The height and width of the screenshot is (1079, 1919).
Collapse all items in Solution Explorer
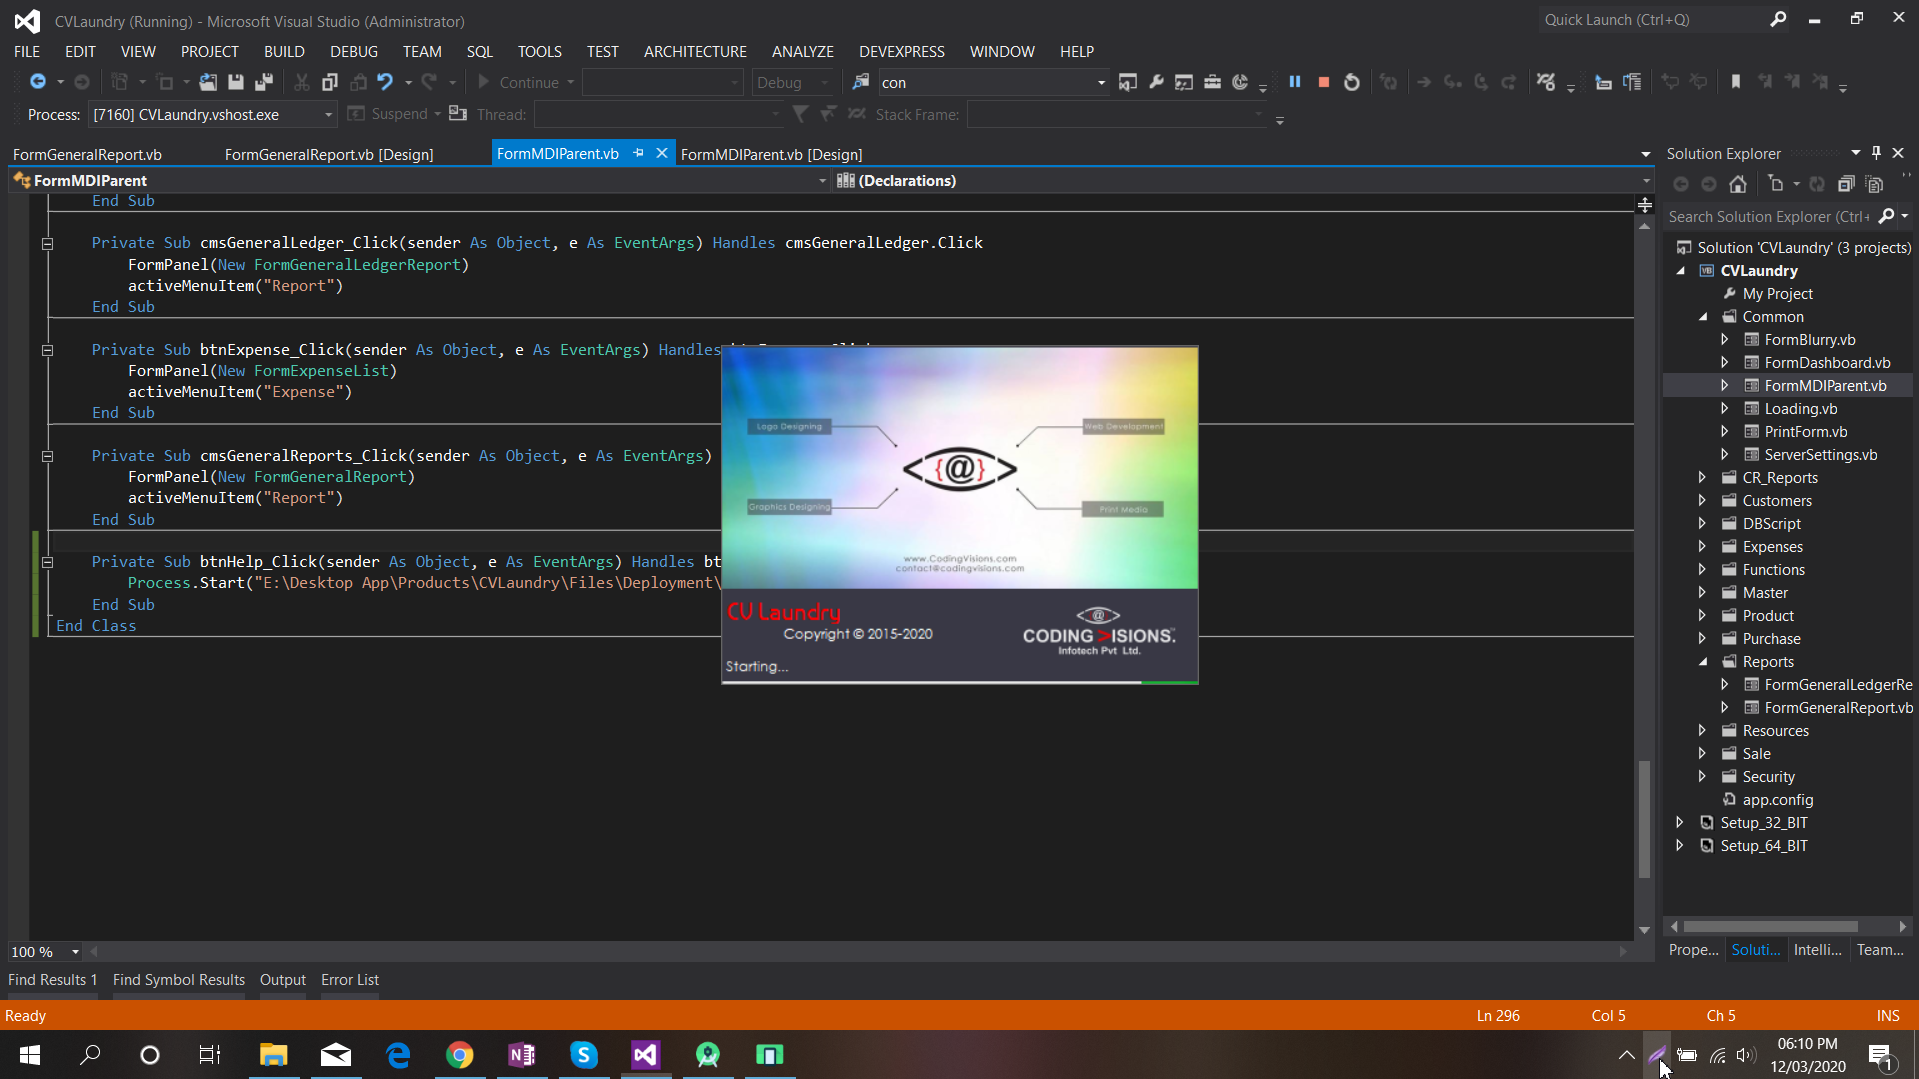tap(1846, 184)
